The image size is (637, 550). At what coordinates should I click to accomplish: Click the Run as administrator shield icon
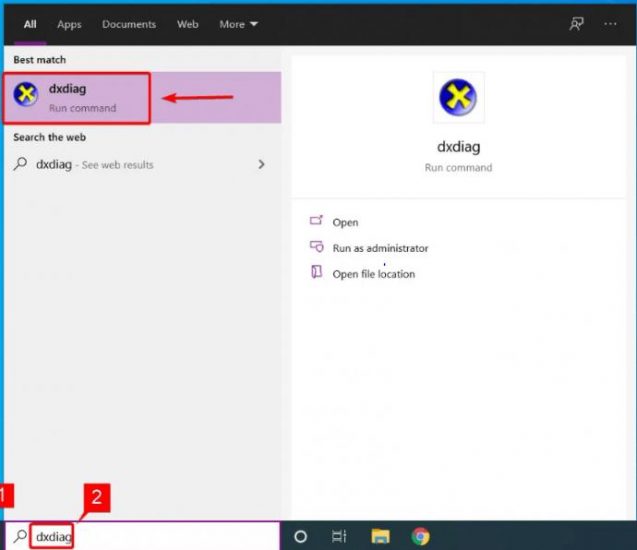click(316, 247)
